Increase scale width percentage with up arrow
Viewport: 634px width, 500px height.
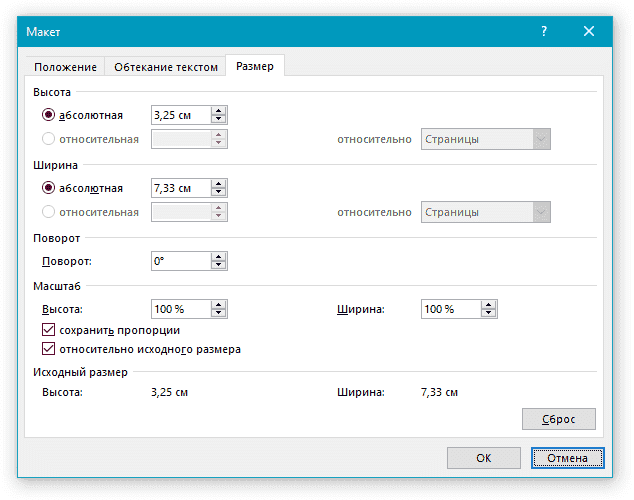(490, 306)
